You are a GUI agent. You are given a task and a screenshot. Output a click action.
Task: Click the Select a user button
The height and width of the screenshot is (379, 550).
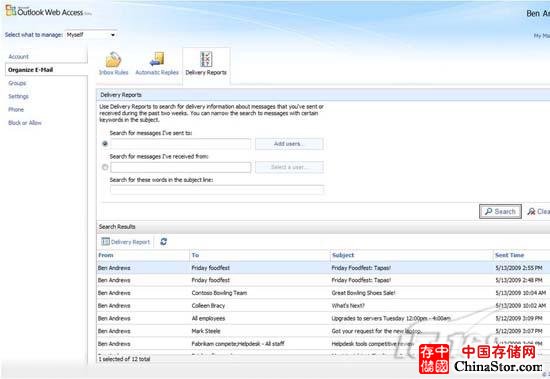coord(289,167)
